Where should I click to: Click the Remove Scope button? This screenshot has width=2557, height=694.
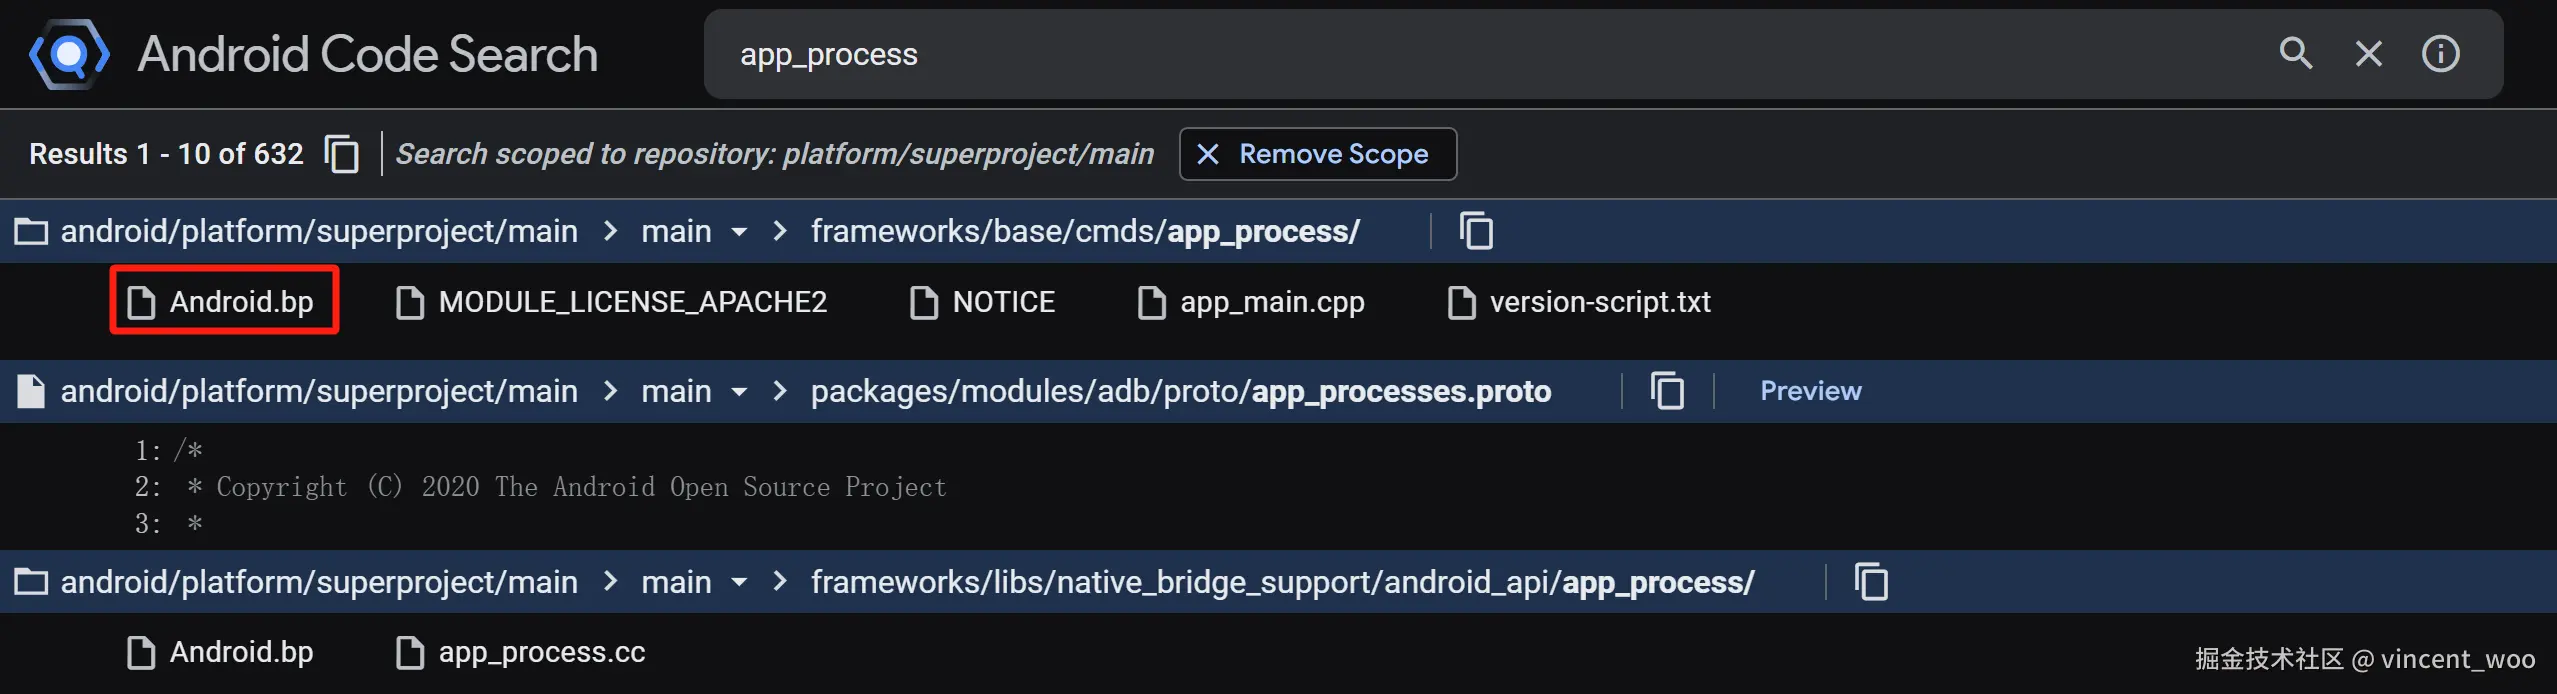click(1317, 154)
